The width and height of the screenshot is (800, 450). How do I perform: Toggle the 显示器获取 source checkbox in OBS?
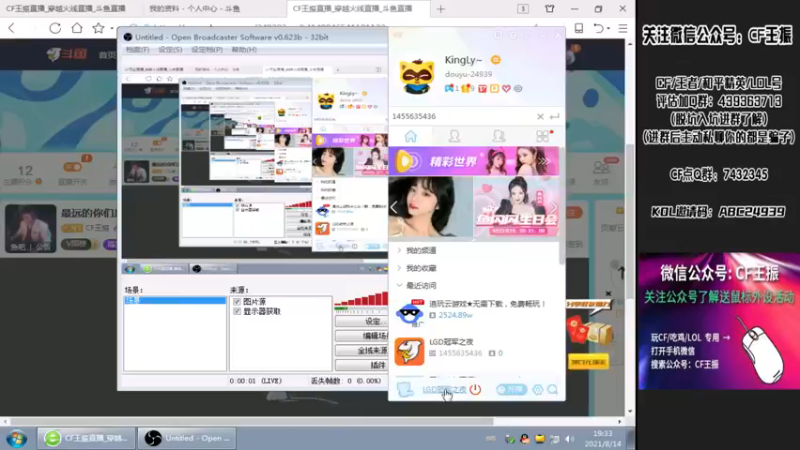pyautogui.click(x=237, y=311)
